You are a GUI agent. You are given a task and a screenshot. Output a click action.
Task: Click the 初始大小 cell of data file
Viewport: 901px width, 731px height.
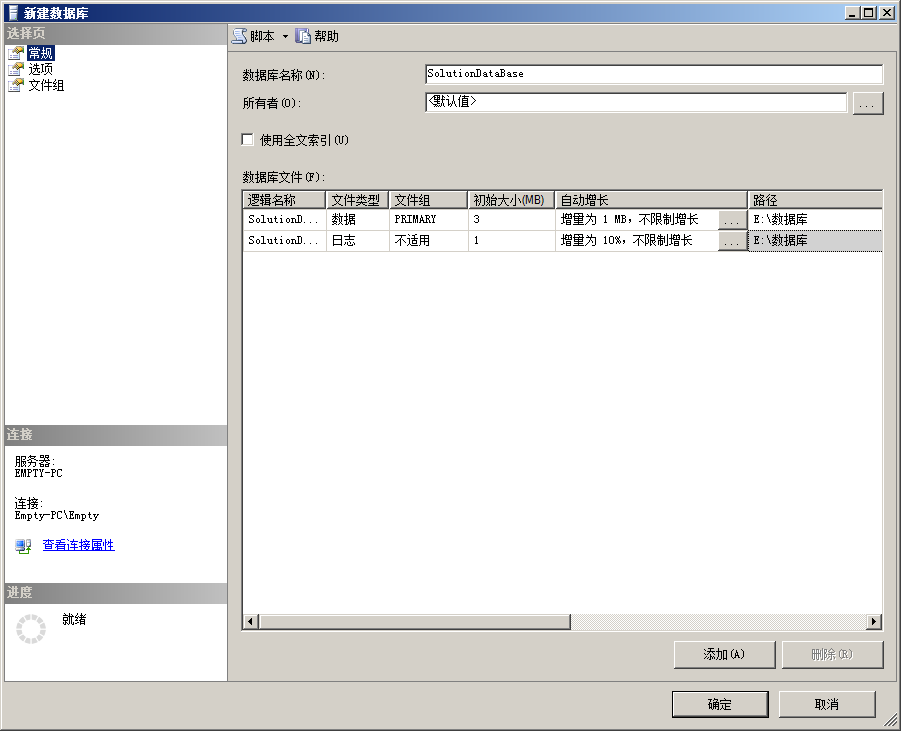tap(510, 219)
